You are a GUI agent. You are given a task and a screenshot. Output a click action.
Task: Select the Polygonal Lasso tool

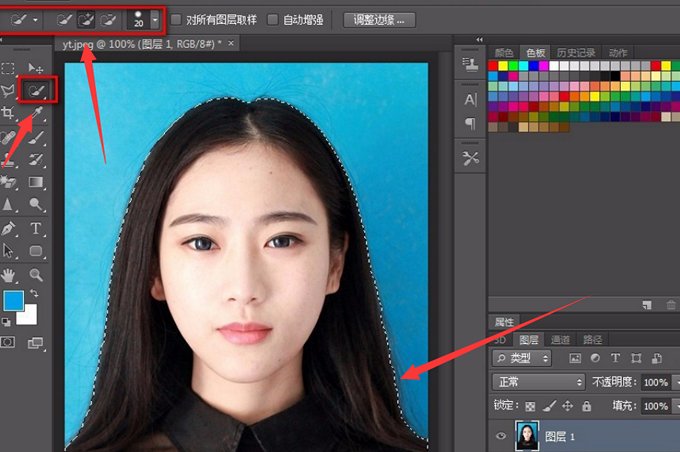point(8,91)
